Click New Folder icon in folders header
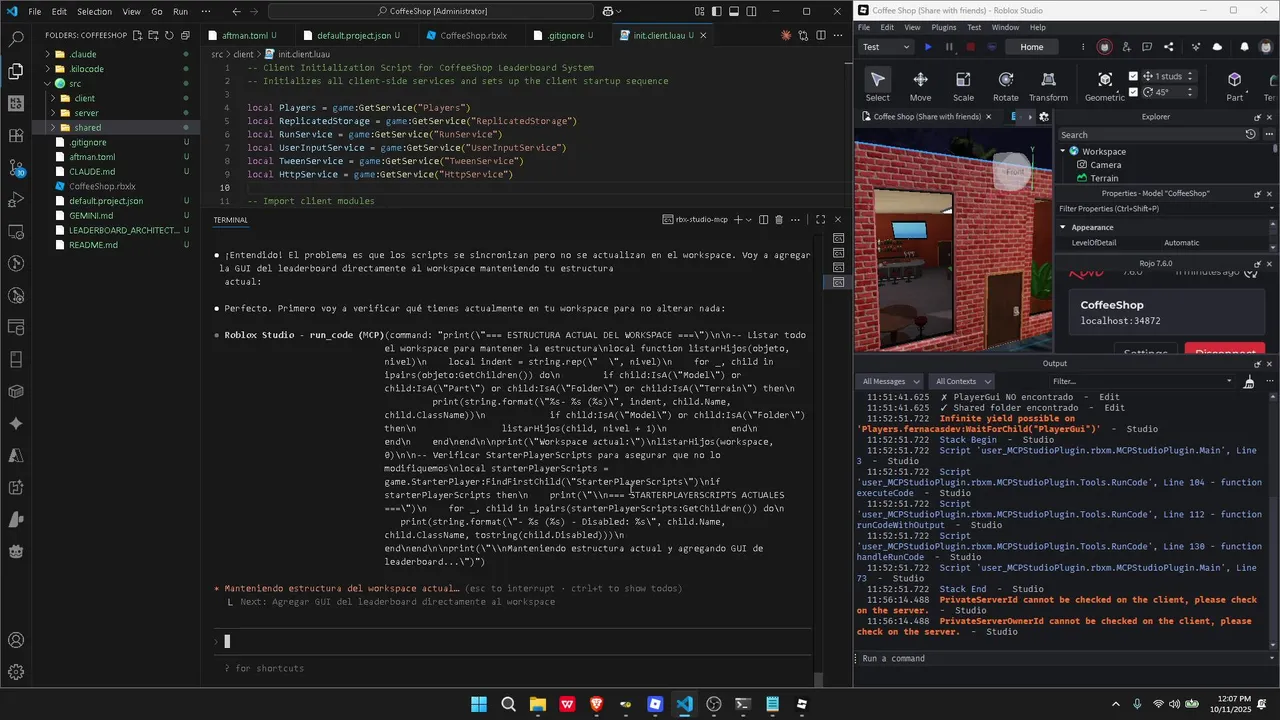This screenshot has width=1280, height=720. click(153, 35)
